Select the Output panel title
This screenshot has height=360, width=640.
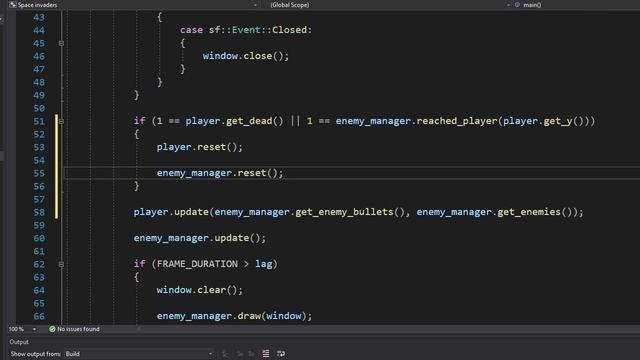(19, 342)
